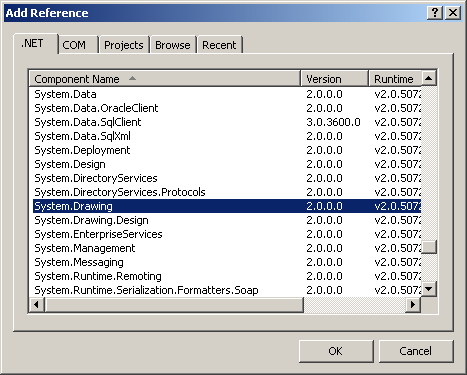This screenshot has width=467, height=375.
Task: Click the horizontal scrollbar left arrow
Action: (37, 305)
